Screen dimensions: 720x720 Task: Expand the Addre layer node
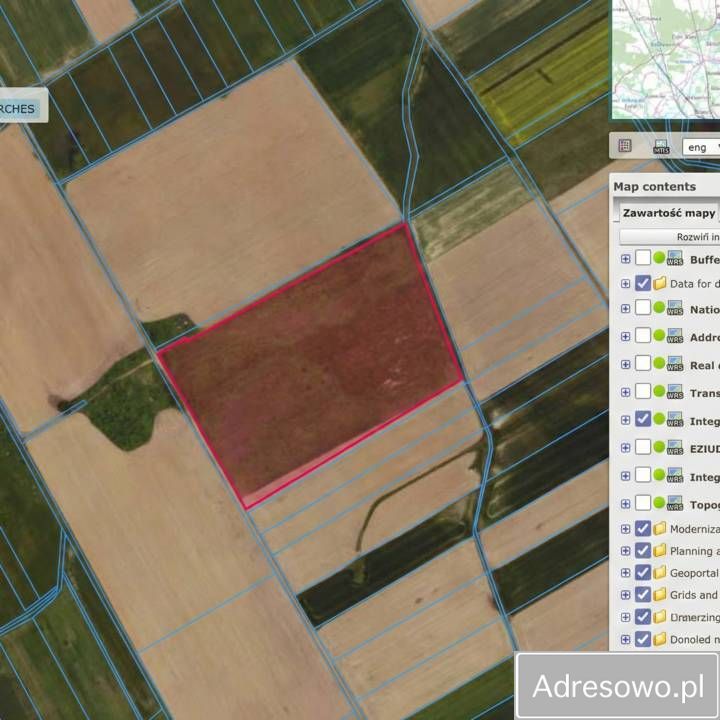point(625,337)
